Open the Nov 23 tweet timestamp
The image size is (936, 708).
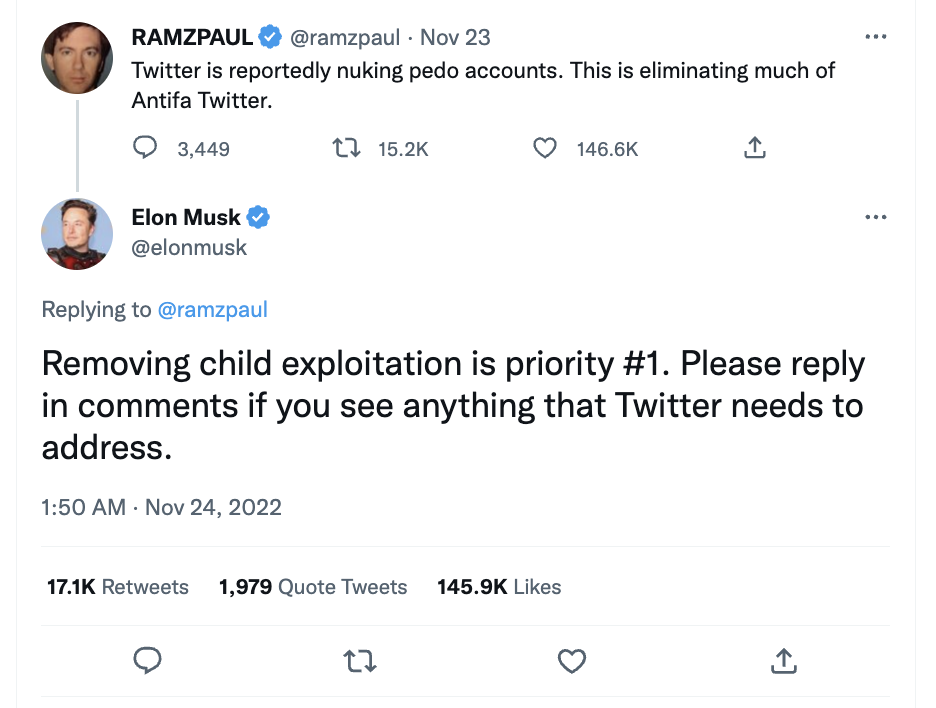tap(455, 38)
